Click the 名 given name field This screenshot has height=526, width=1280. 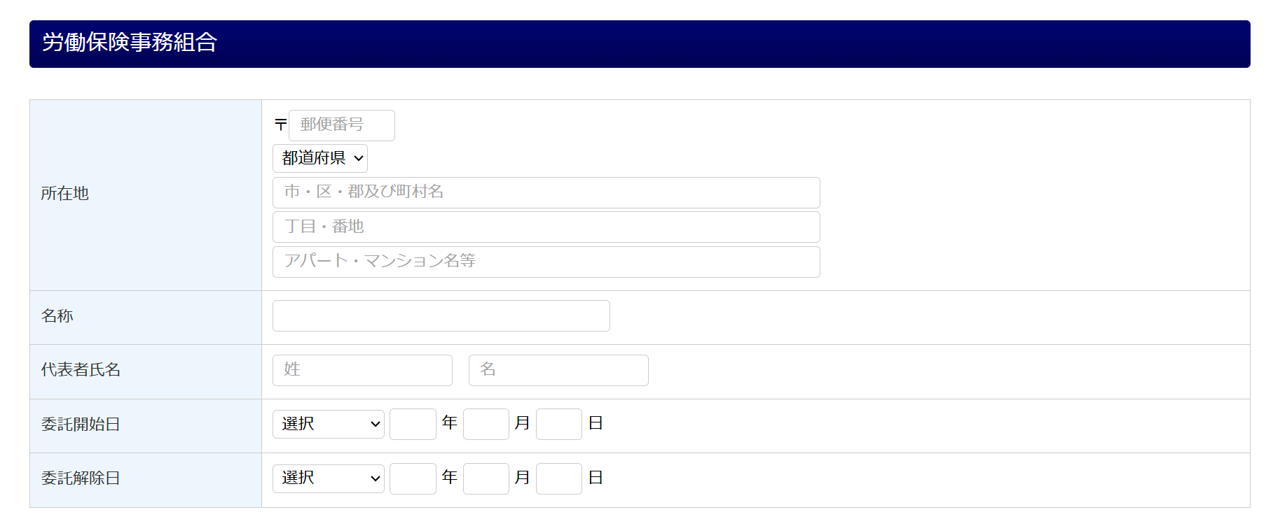point(558,370)
